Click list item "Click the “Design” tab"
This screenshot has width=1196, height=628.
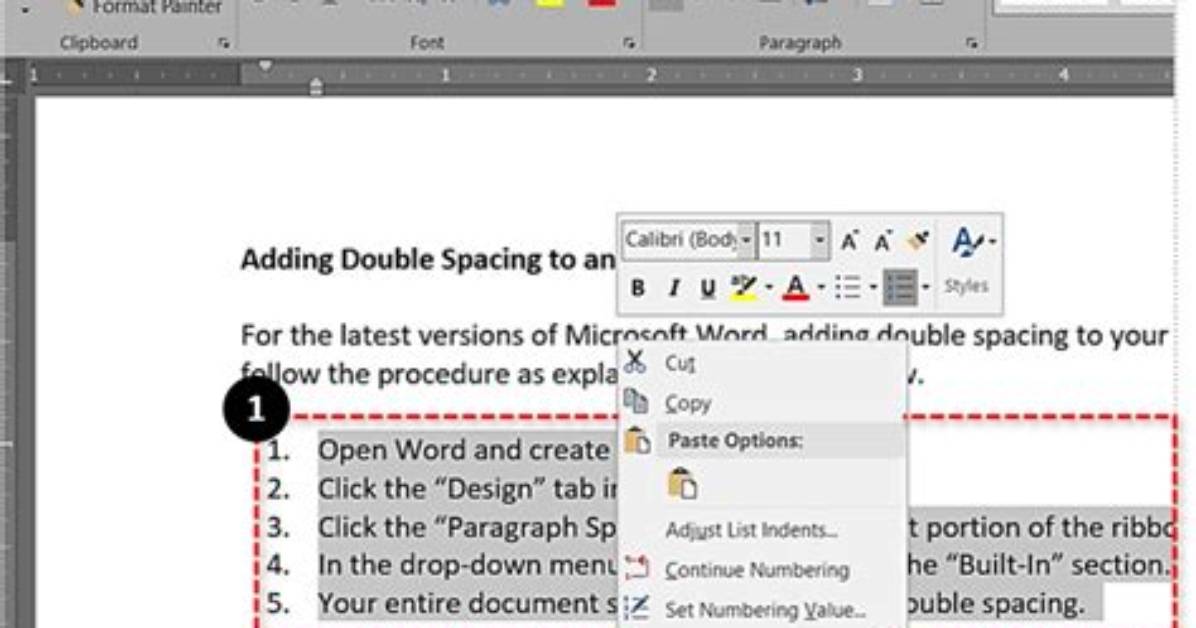coord(468,489)
